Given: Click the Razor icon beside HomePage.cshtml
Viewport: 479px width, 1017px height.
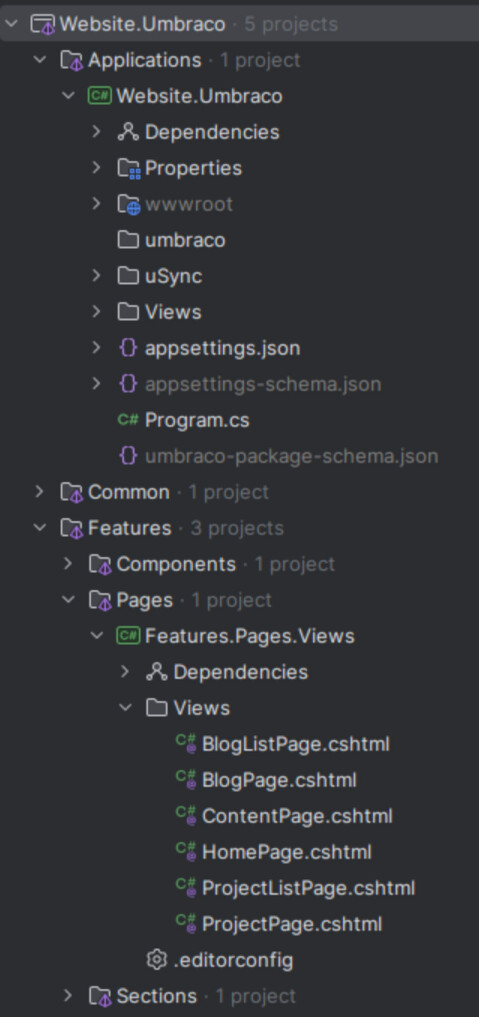Looking at the screenshot, I should [x=186, y=851].
